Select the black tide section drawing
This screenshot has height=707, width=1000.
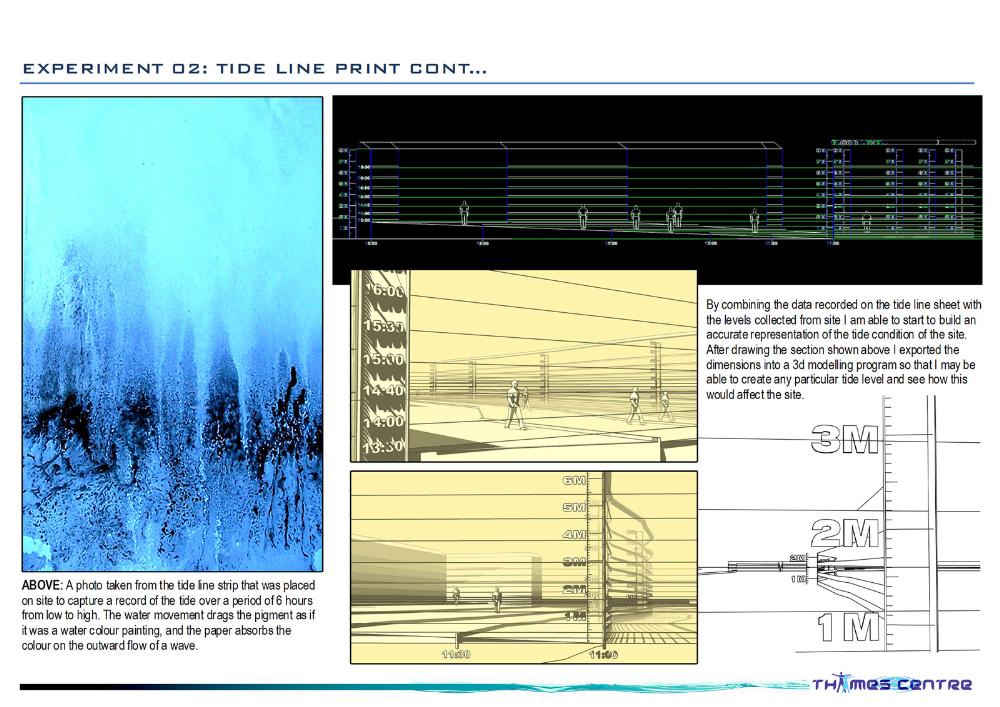click(x=658, y=189)
